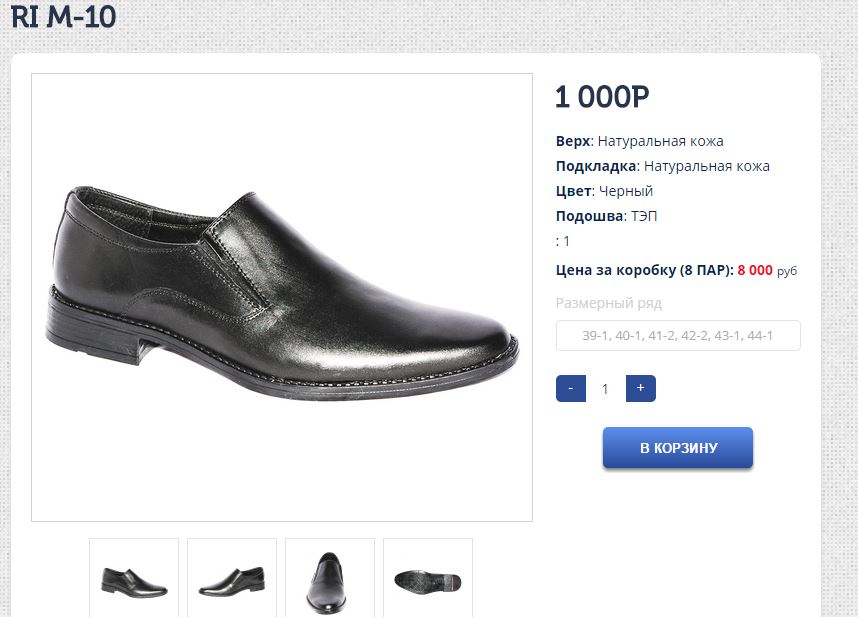The width and height of the screenshot is (858, 617).
Task: Click the "Размерный ряд" label
Action: click(608, 303)
